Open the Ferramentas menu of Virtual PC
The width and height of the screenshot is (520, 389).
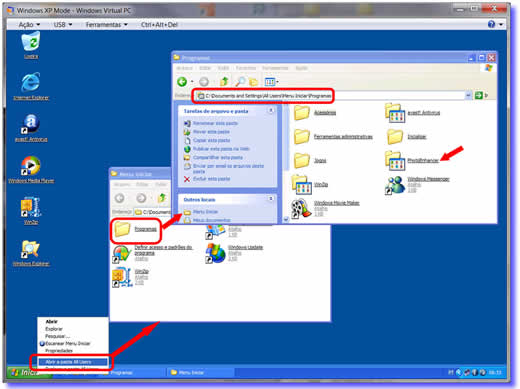pyautogui.click(x=106, y=24)
